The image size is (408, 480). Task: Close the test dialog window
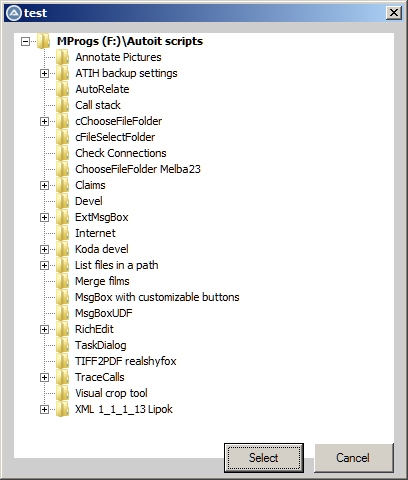tap(394, 13)
